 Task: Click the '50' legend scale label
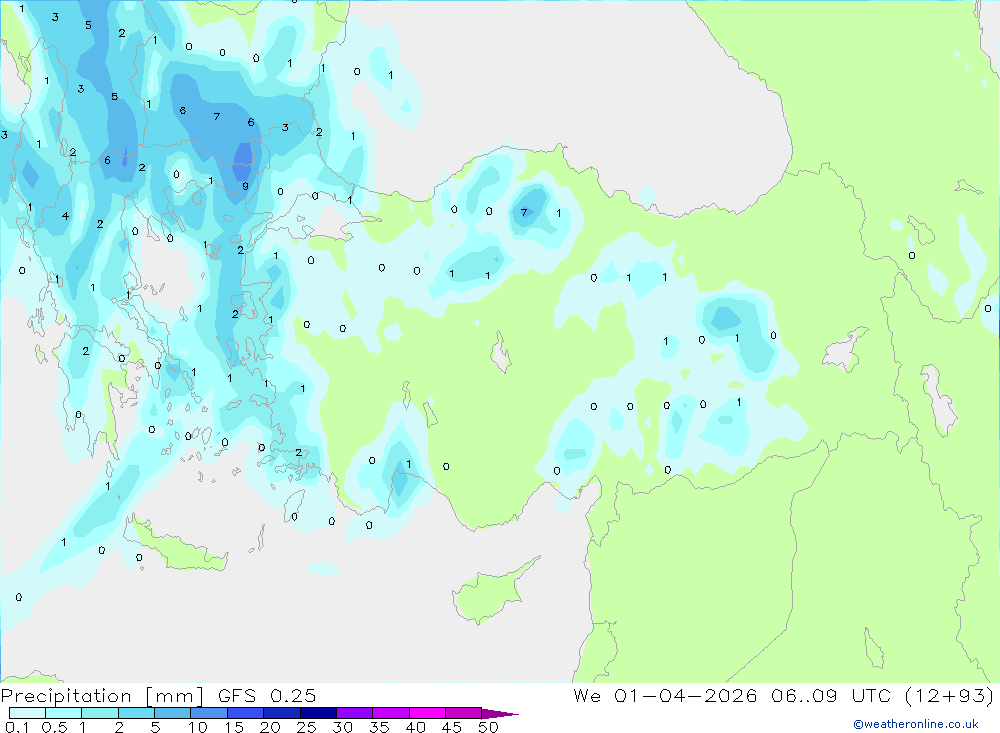point(488,727)
